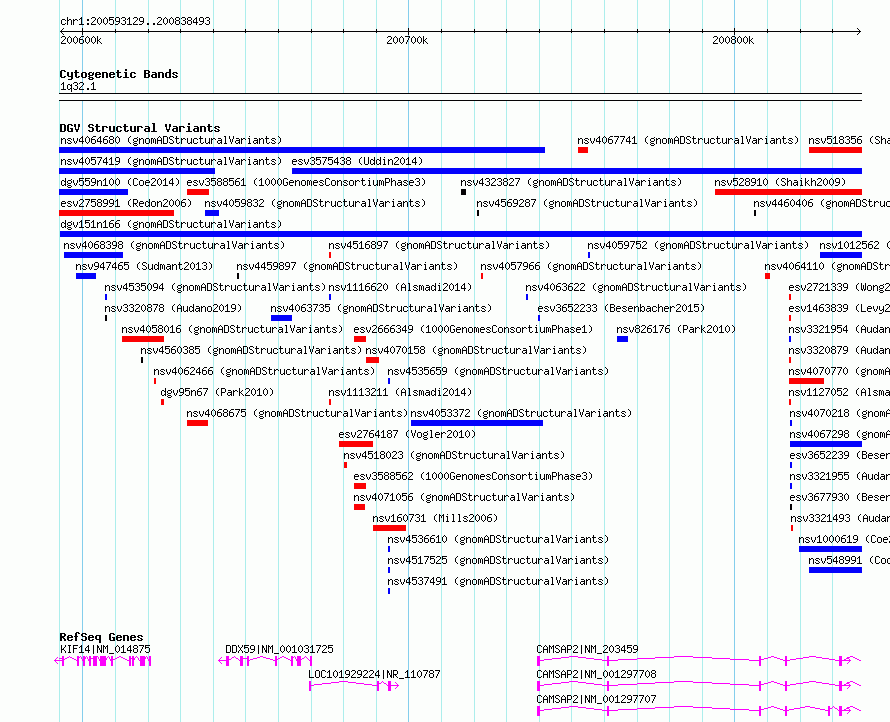
Task: Select dgv95n67 (Park2010) variant
Action: click(217, 392)
